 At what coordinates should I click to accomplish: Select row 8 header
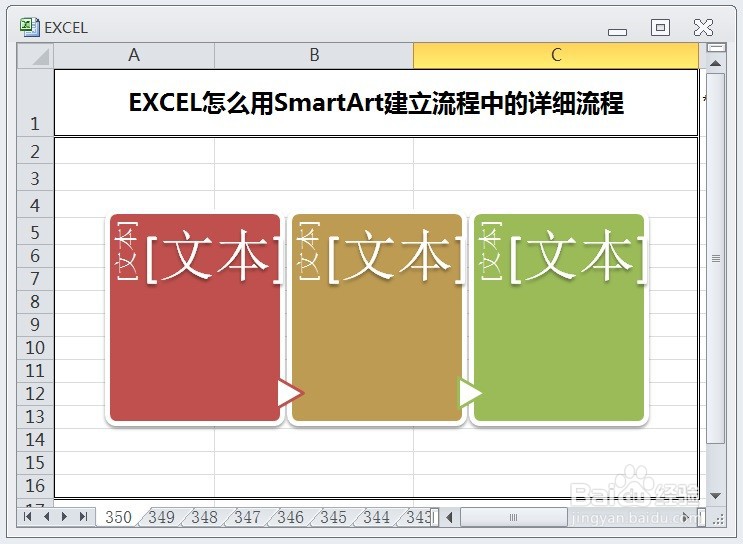(x=36, y=302)
